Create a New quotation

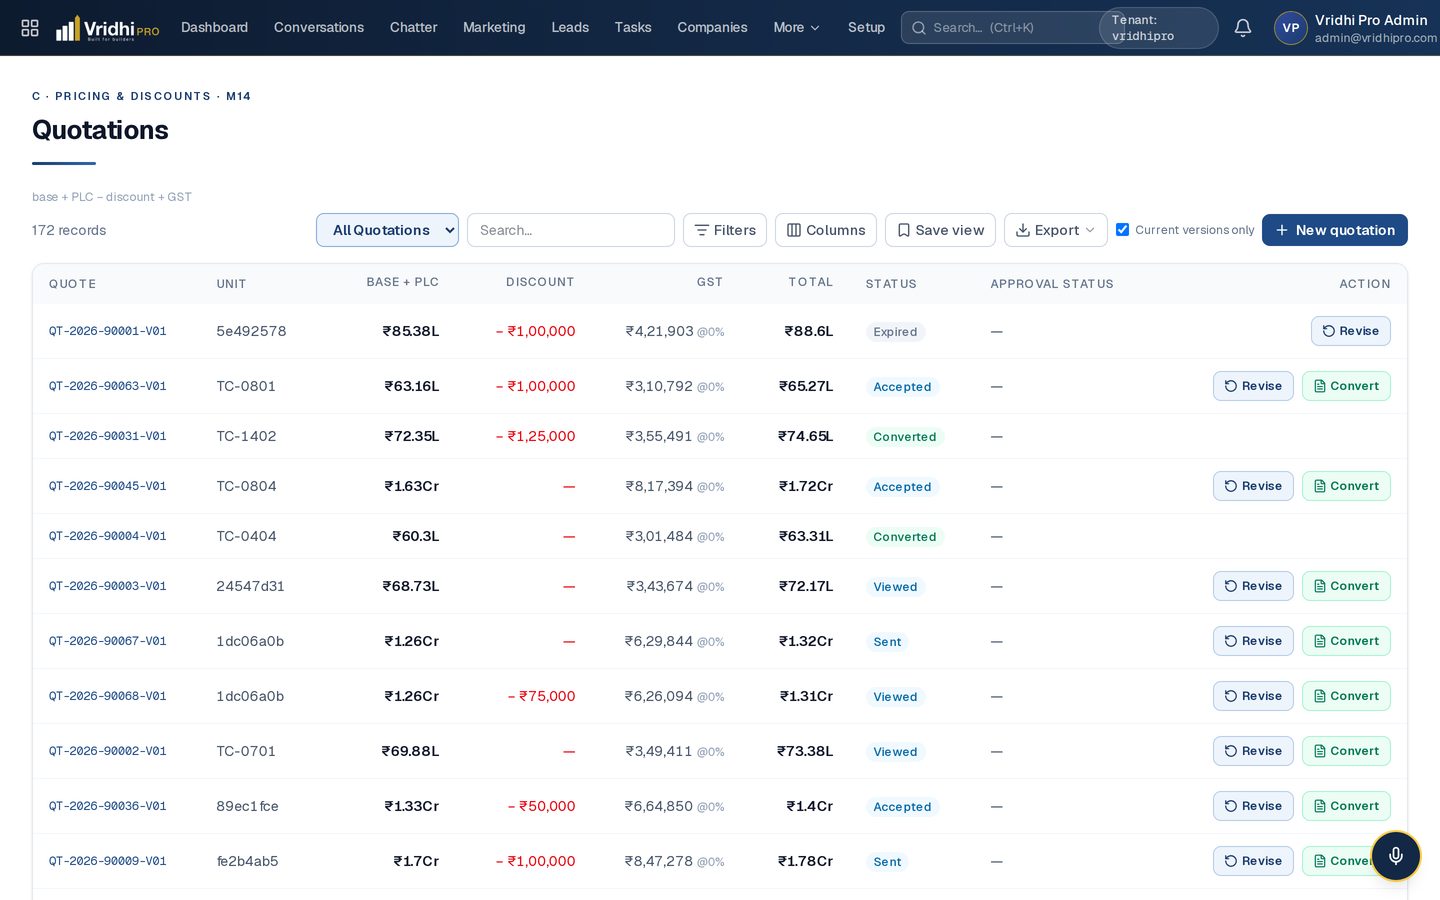[x=1335, y=230]
